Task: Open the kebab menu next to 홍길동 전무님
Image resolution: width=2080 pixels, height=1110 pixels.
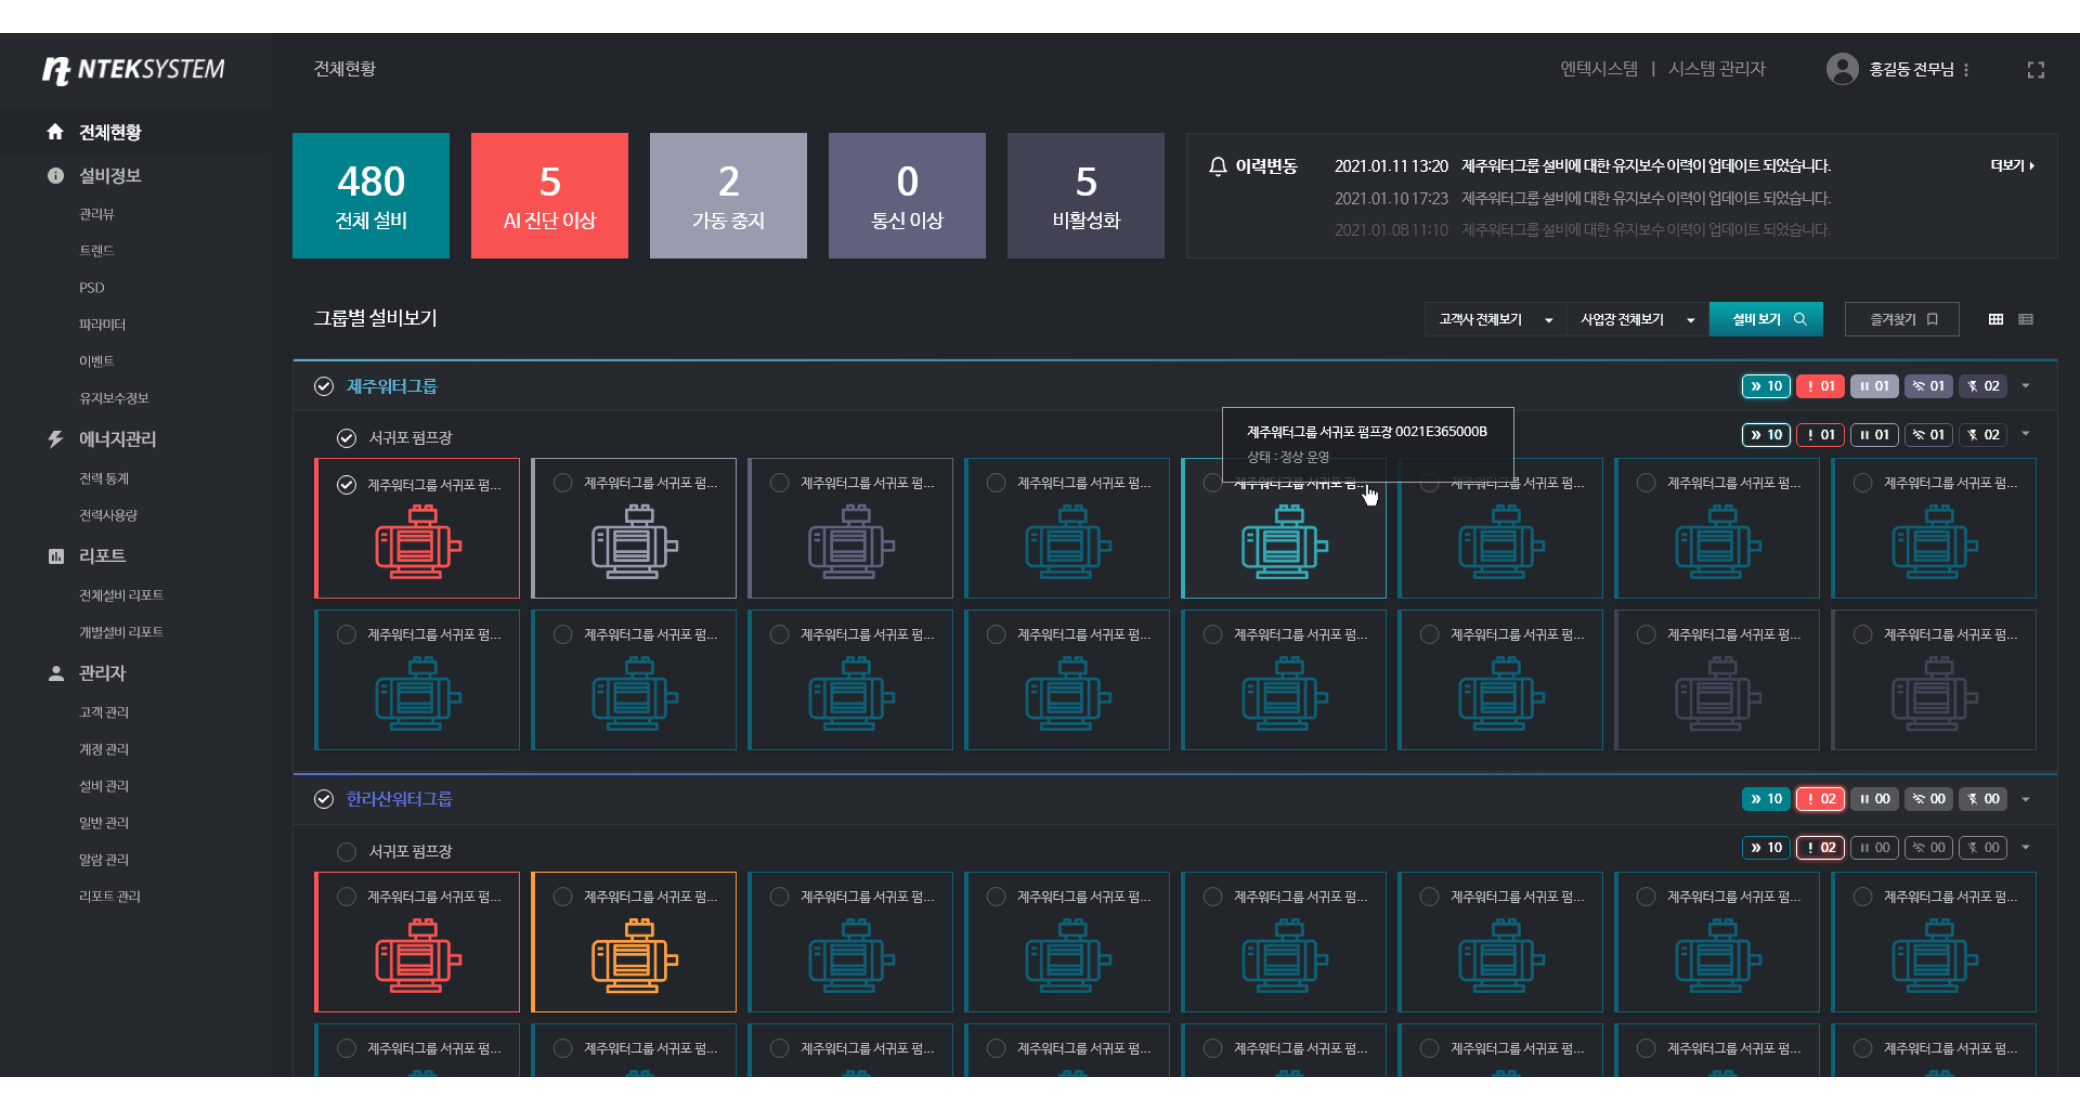Action: coord(1966,70)
